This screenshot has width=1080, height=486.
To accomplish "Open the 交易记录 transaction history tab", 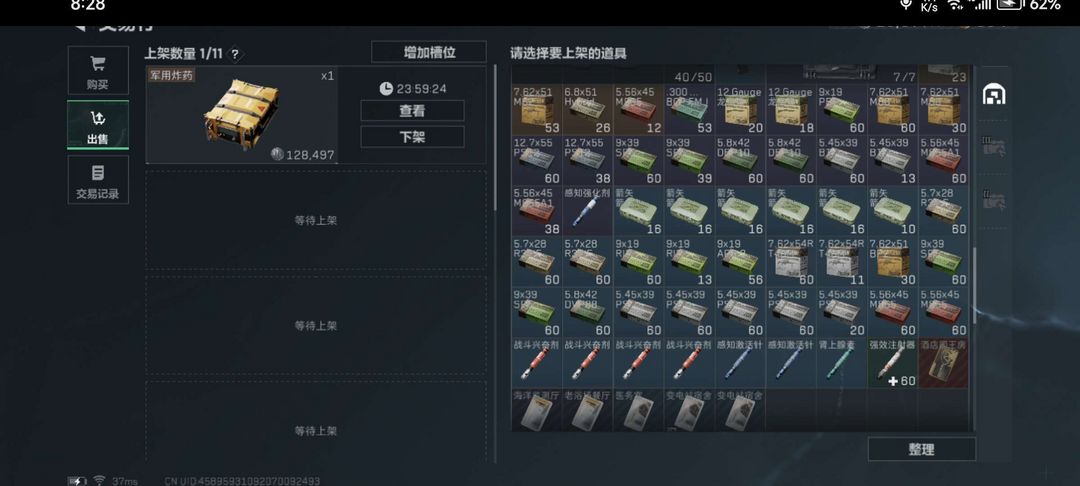I will click(98, 179).
